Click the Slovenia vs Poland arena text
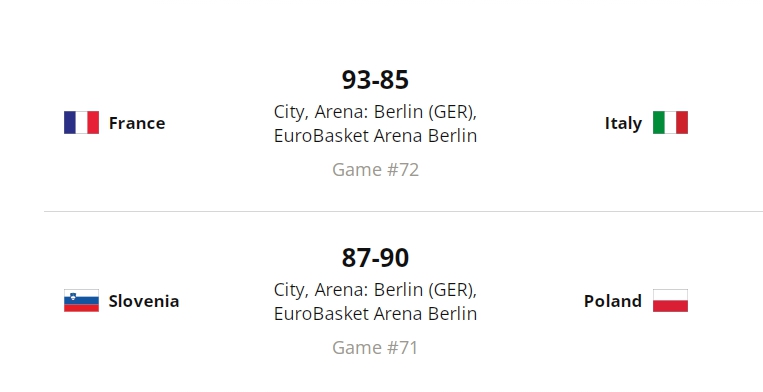The height and width of the screenshot is (392, 763). click(x=375, y=302)
